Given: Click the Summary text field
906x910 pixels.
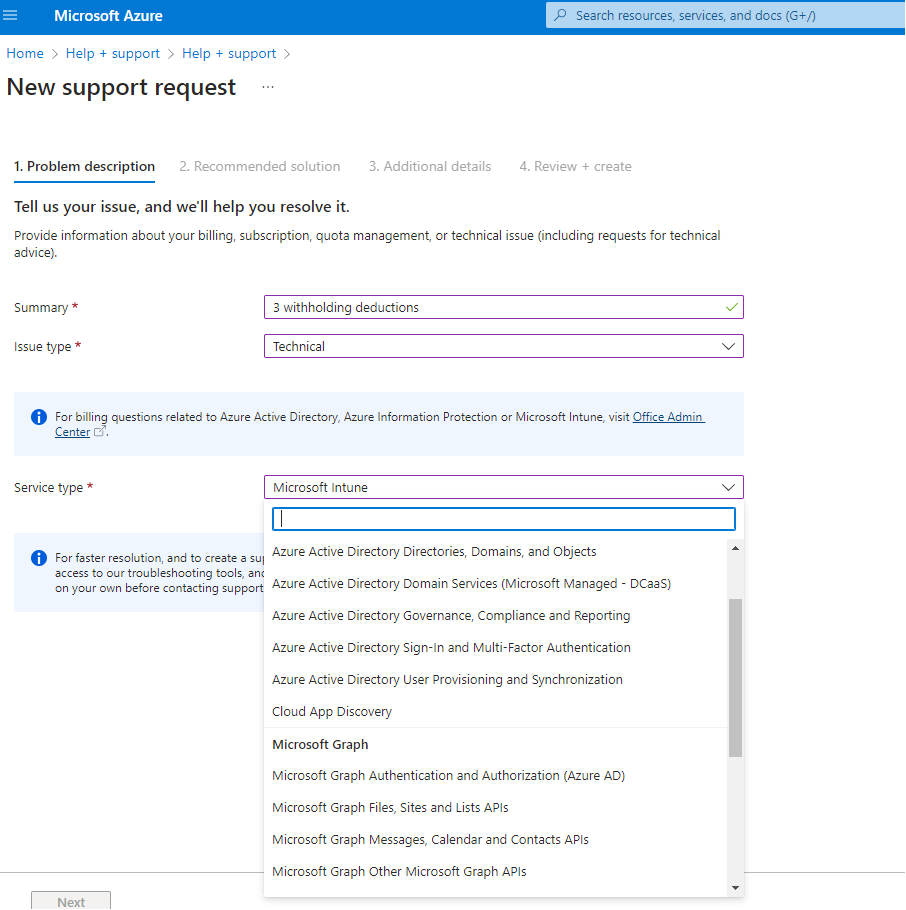Looking at the screenshot, I should [504, 307].
